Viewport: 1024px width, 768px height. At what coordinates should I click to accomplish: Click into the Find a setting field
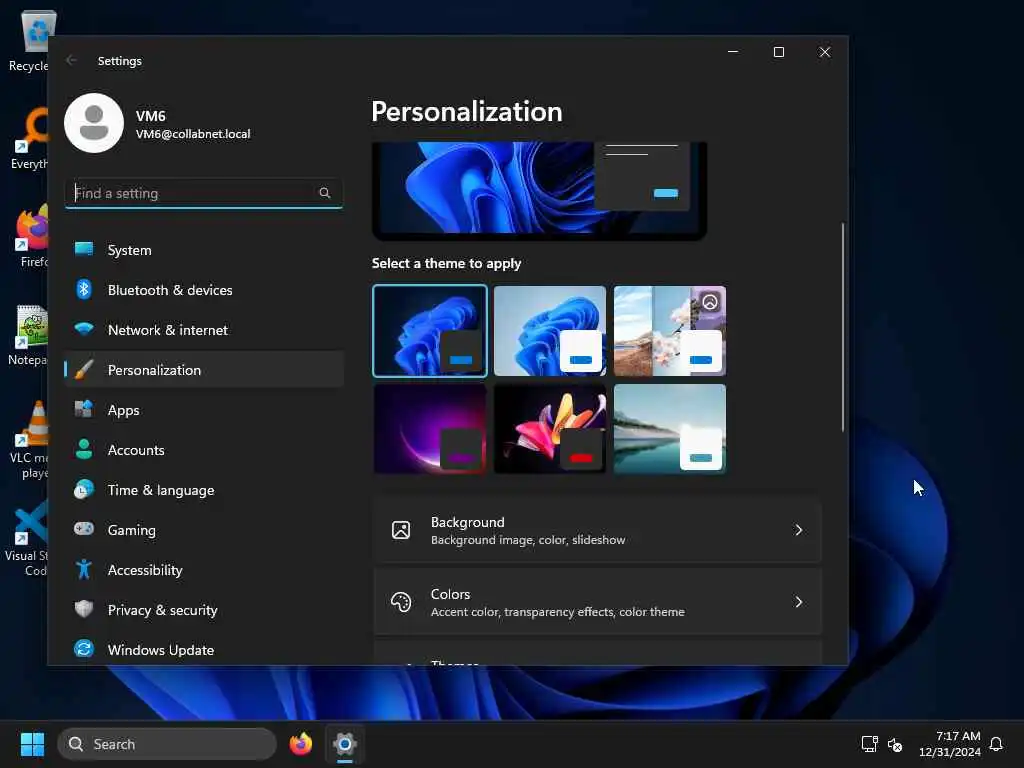point(204,193)
